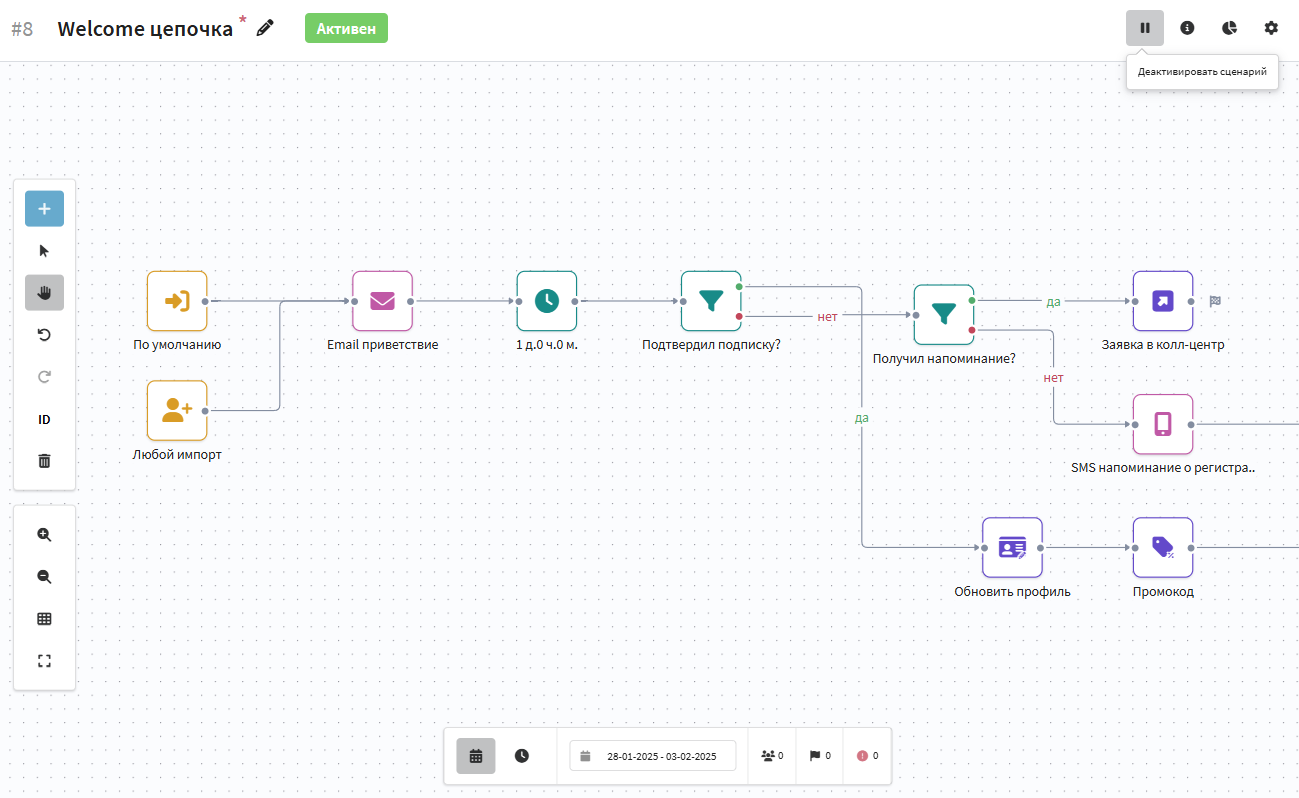Undo the last canvas change

pyautogui.click(x=44, y=335)
